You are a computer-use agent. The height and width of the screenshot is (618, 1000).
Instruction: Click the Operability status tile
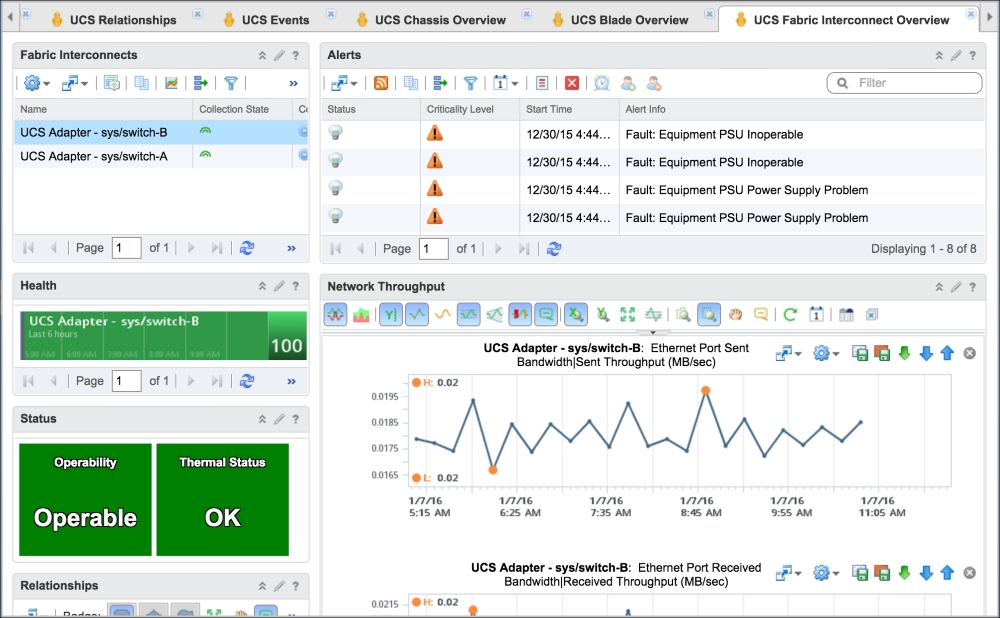85,499
